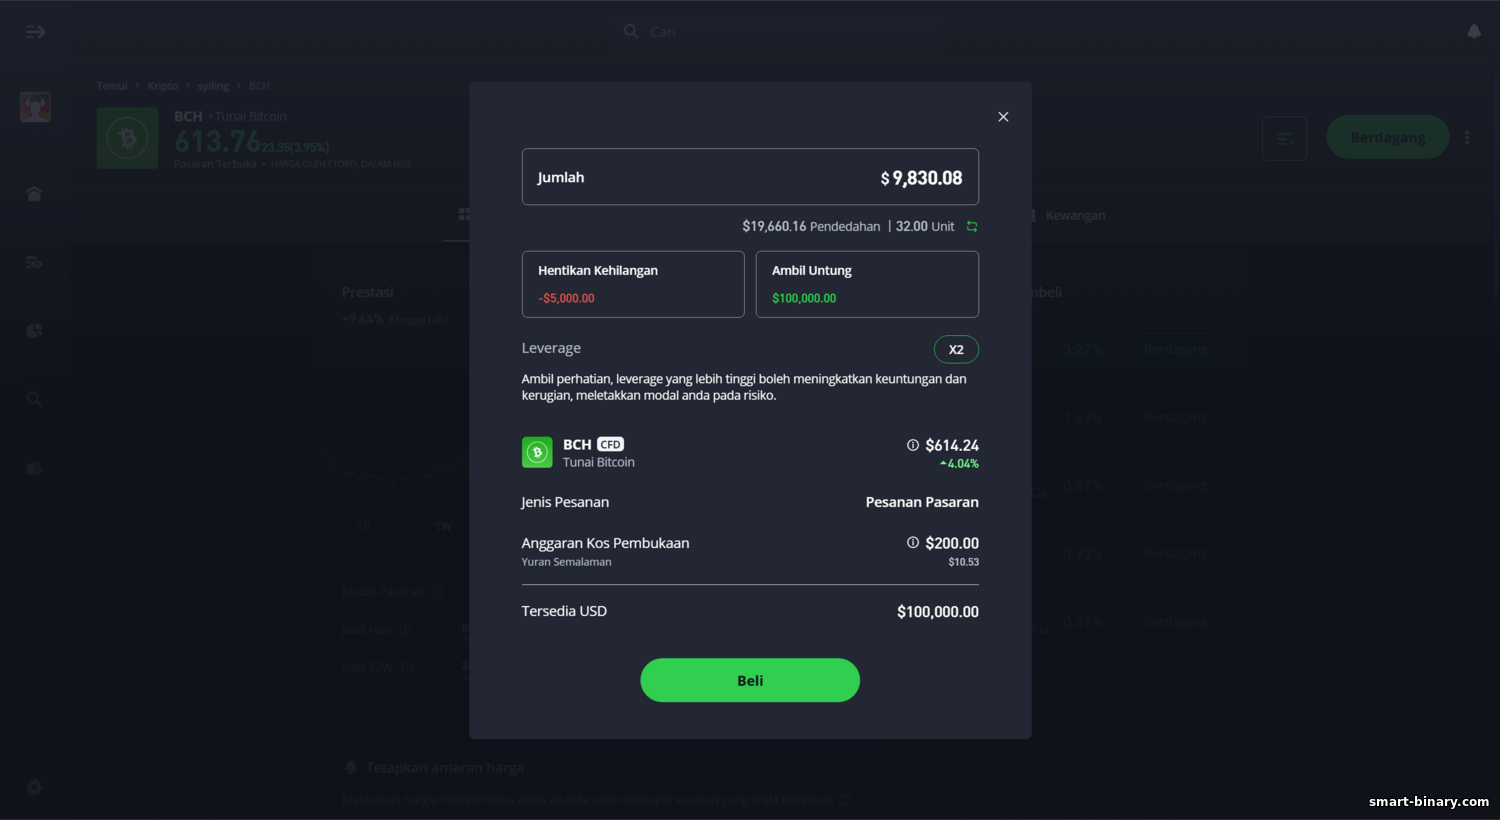1500x820 pixels.
Task: Click the Jumlah amount field
Action: click(x=750, y=177)
